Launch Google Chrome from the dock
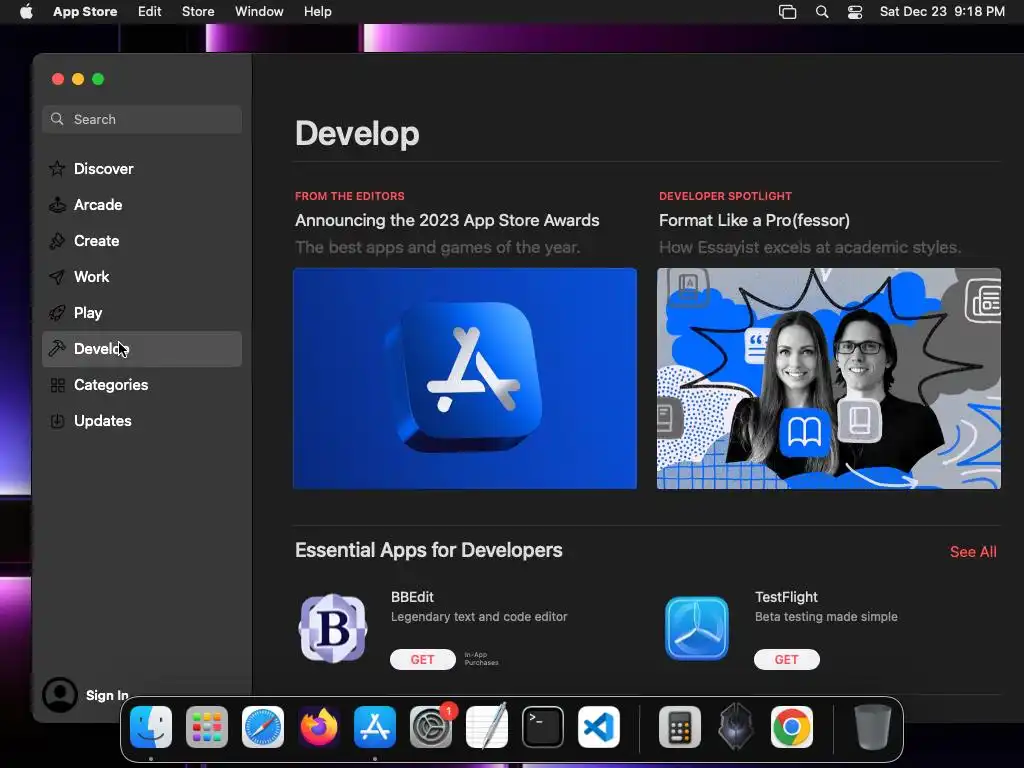This screenshot has height=768, width=1024. [792, 727]
